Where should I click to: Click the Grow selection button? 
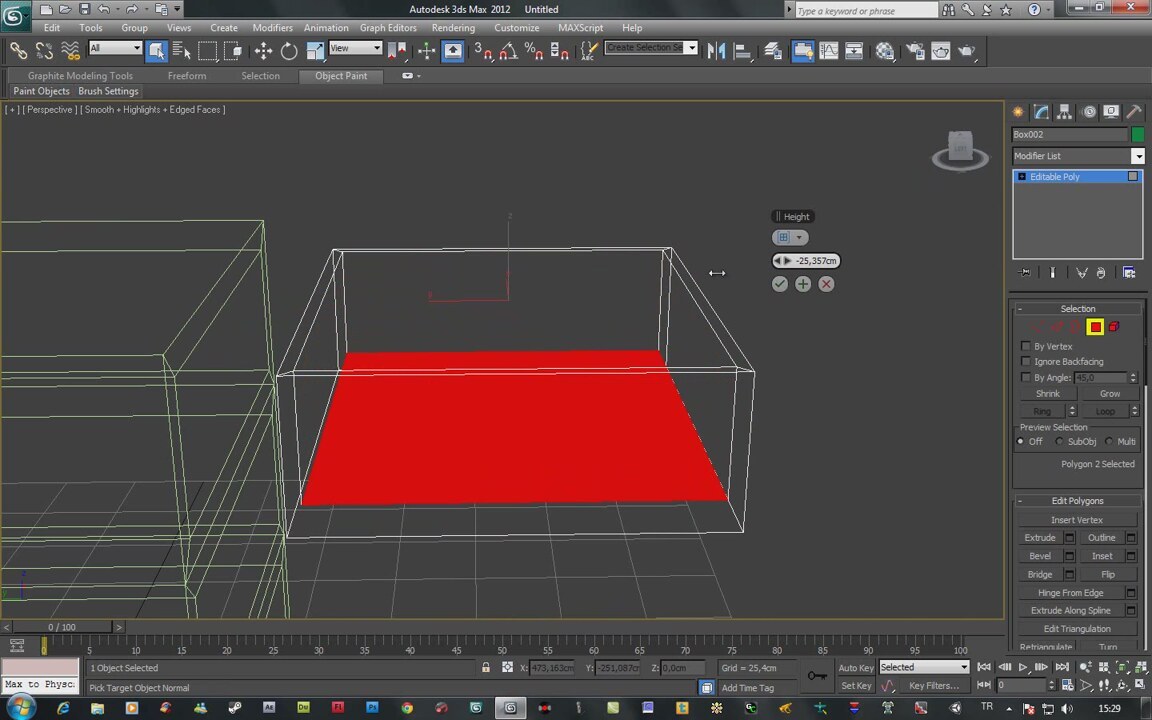[x=1110, y=394]
